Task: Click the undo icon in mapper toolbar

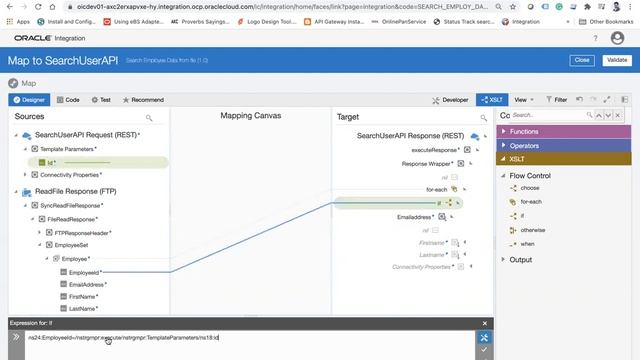Action: pyautogui.click(x=579, y=99)
